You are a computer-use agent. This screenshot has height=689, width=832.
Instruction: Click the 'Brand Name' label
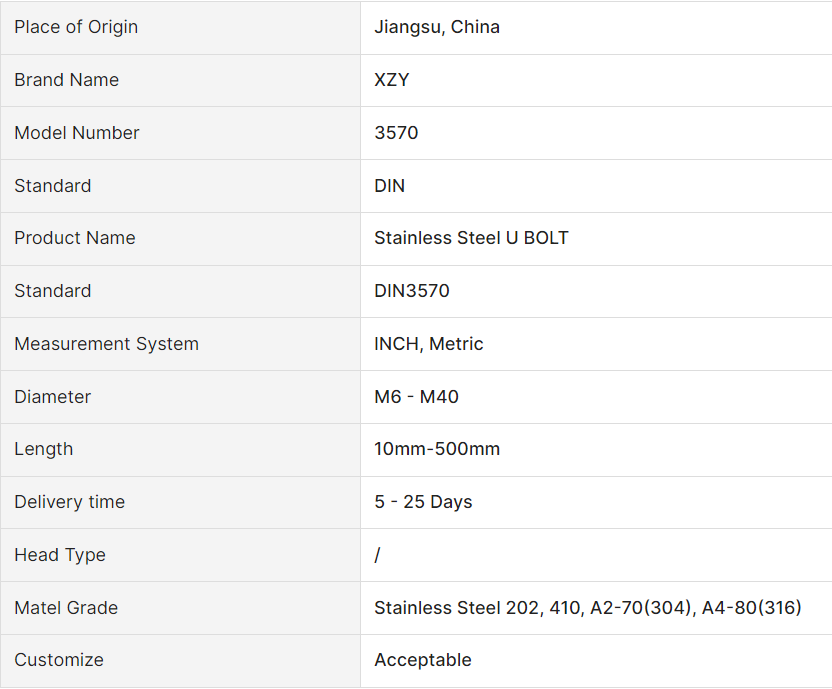66,80
